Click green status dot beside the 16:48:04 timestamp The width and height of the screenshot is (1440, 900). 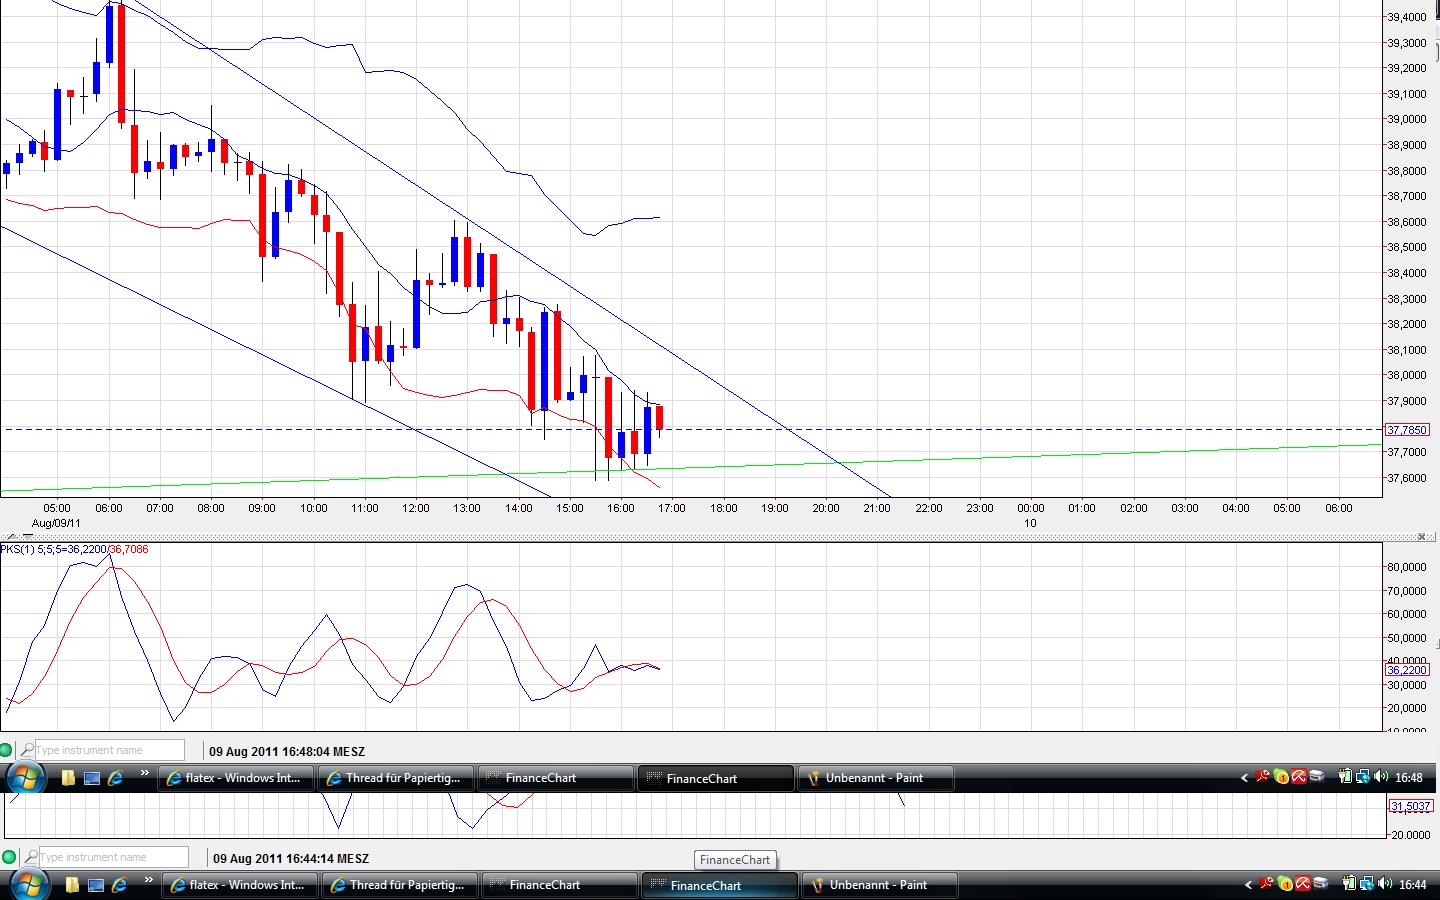7,750
